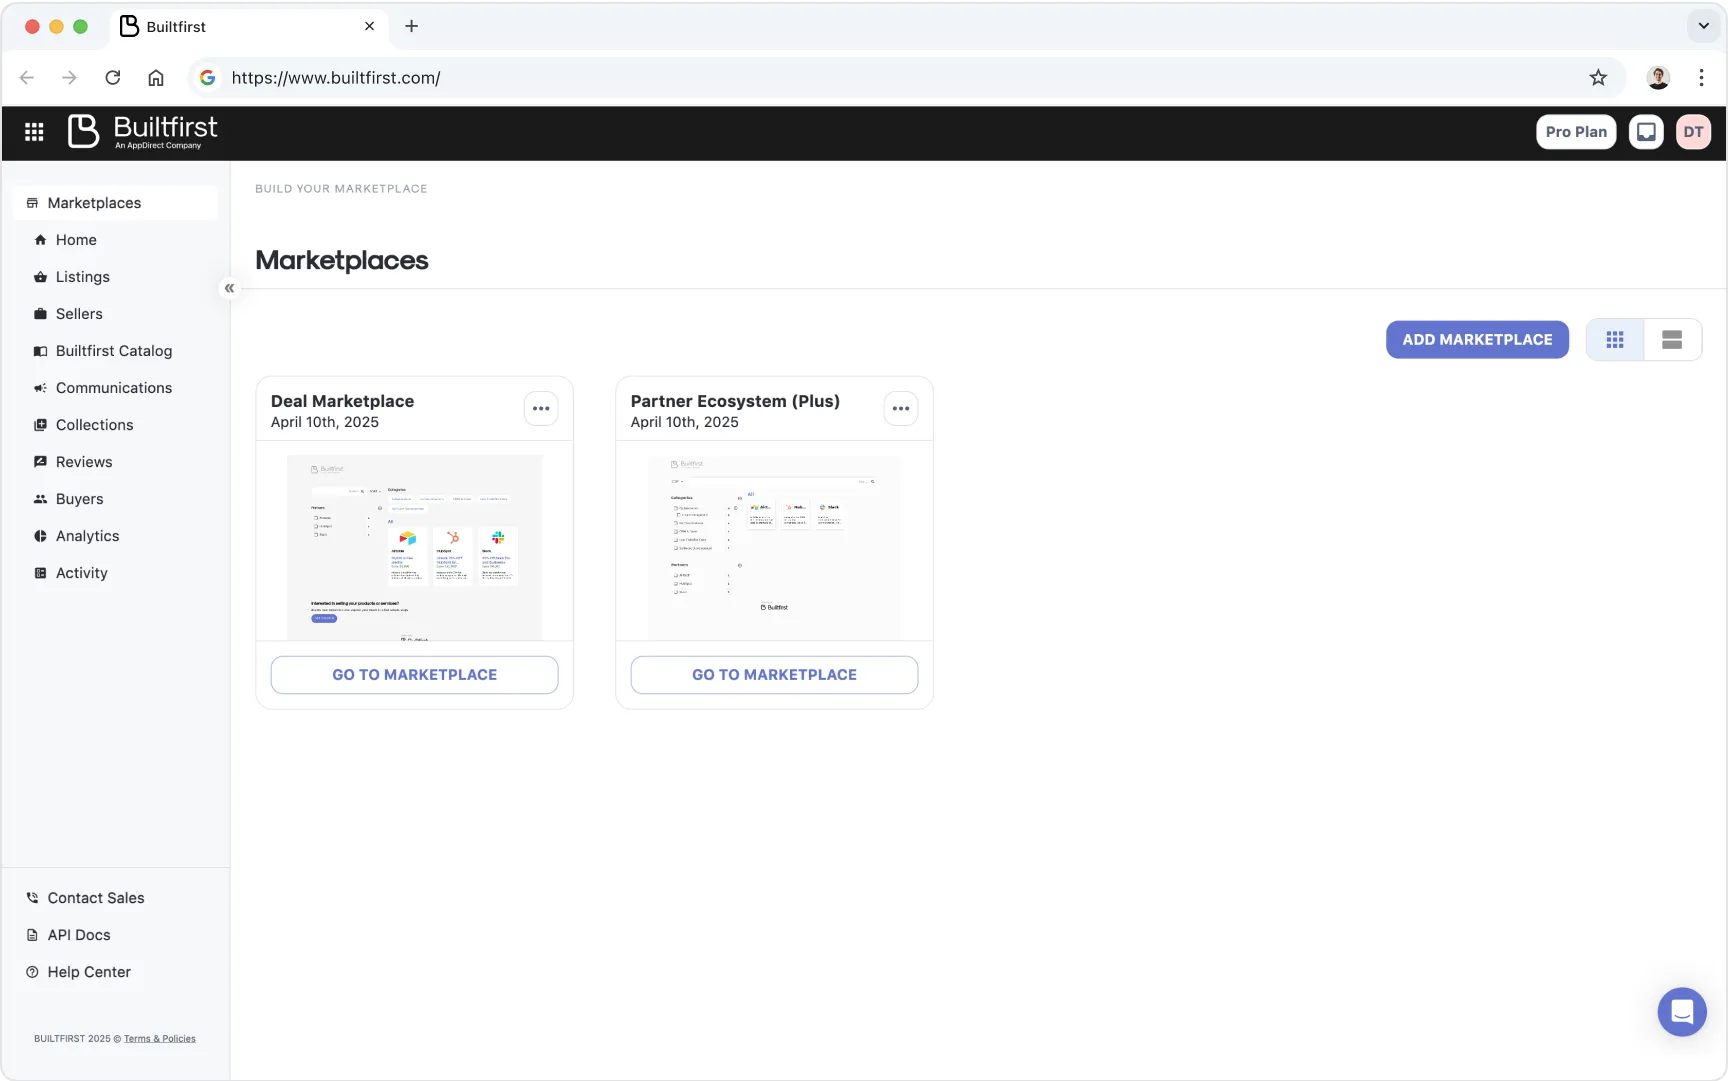The width and height of the screenshot is (1728, 1081).
Task: Reload the page with refresh icon
Action: click(x=113, y=78)
